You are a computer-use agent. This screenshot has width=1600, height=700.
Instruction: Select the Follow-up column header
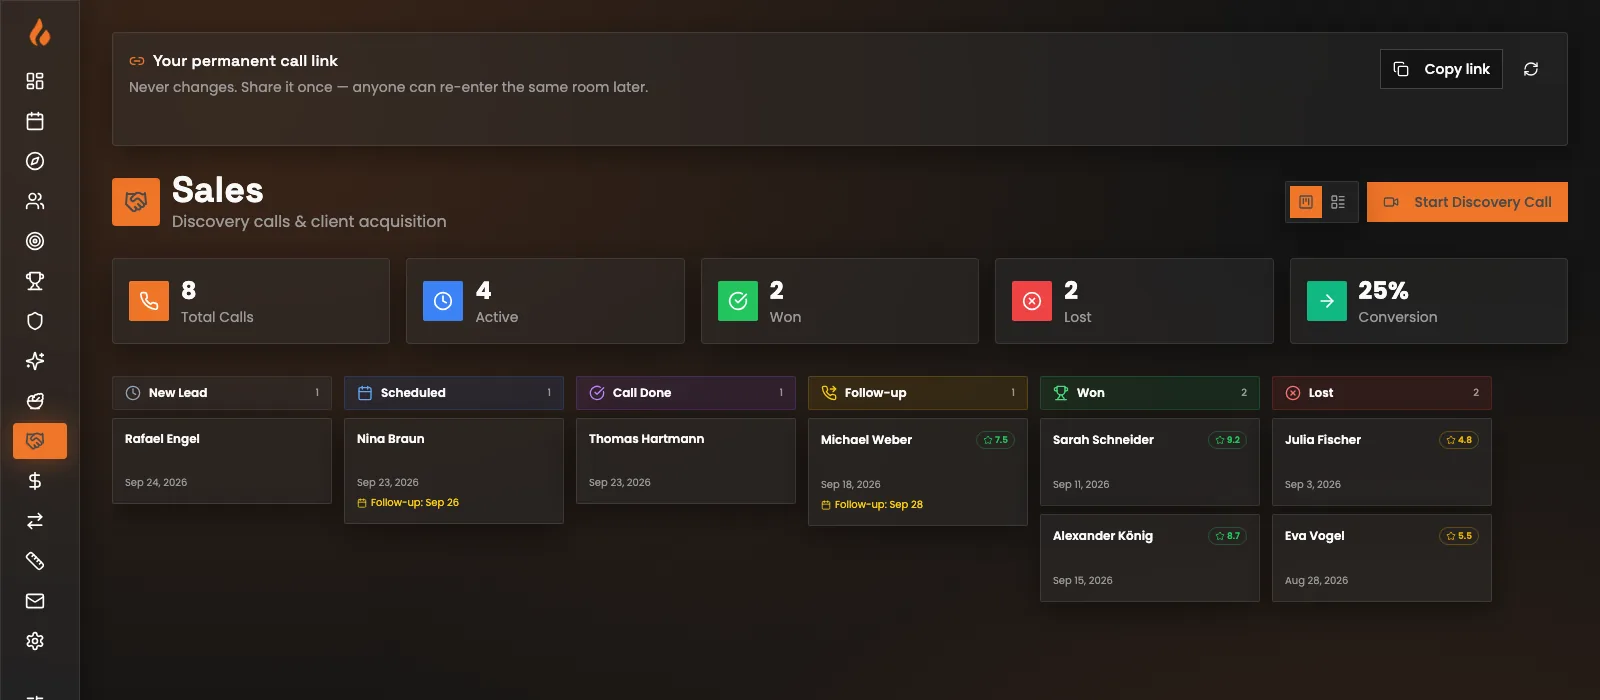tap(918, 393)
